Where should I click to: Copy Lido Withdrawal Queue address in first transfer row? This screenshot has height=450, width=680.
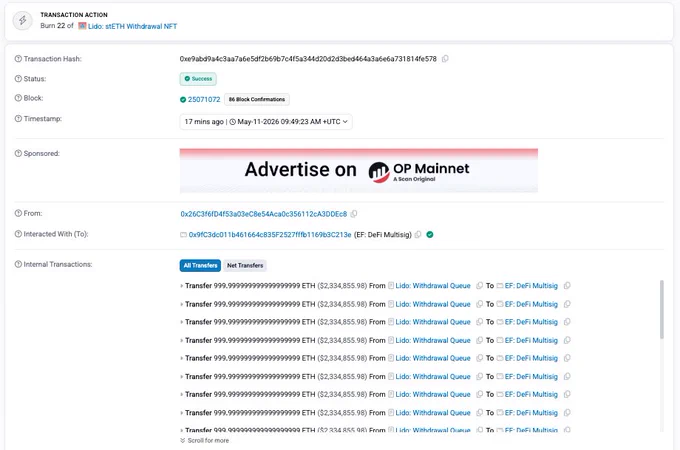coord(479,286)
